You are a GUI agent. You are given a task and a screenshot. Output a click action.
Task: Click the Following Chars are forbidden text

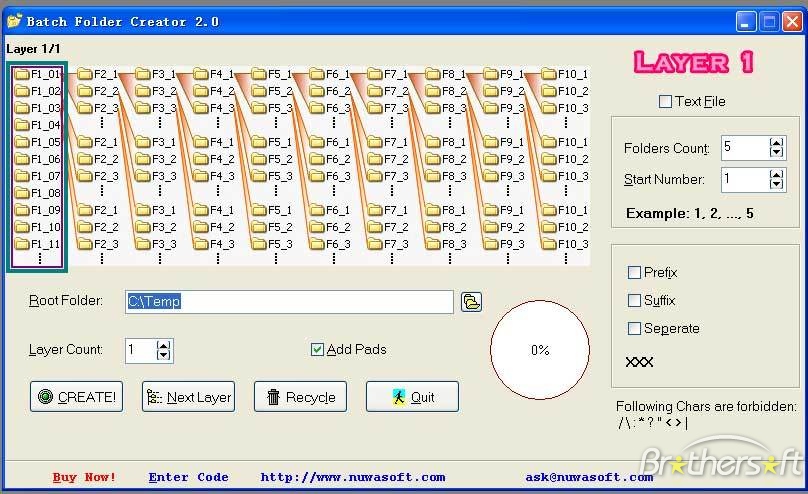(706, 407)
